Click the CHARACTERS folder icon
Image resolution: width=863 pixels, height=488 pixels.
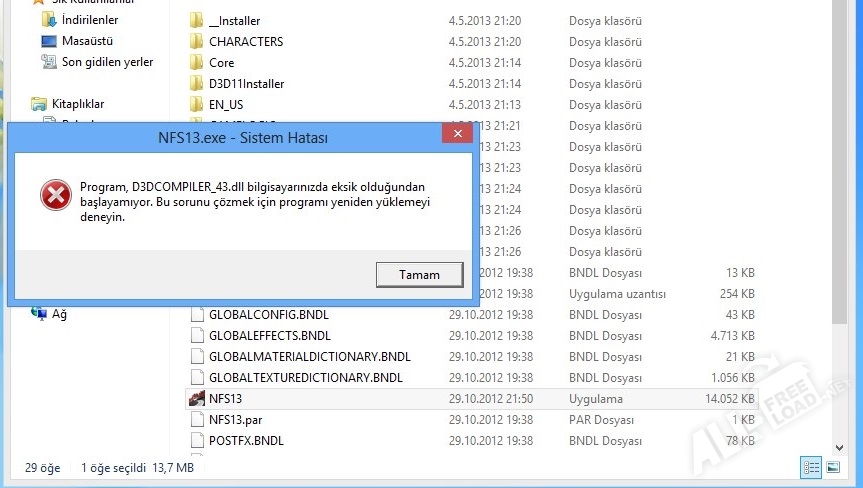(x=197, y=42)
